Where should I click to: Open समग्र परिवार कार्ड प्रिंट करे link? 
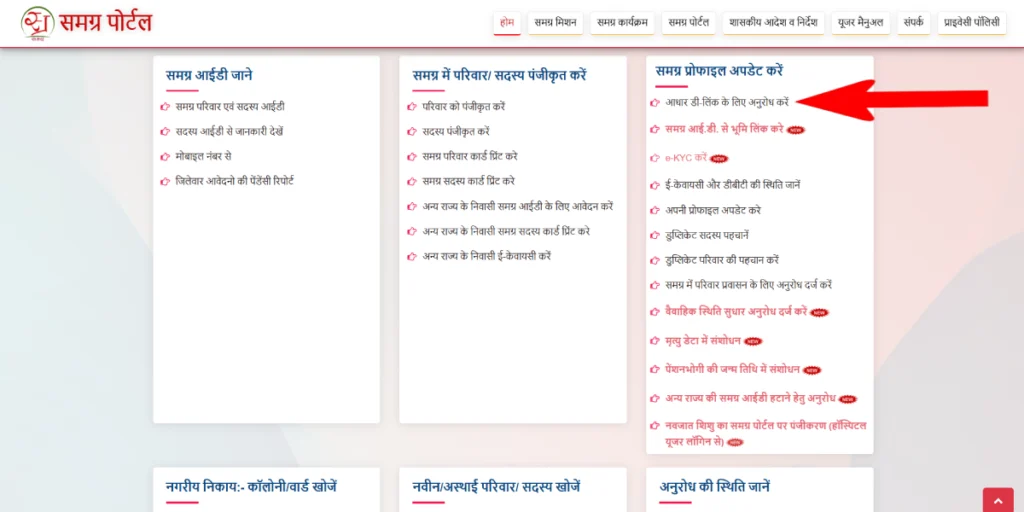pyautogui.click(x=469, y=157)
